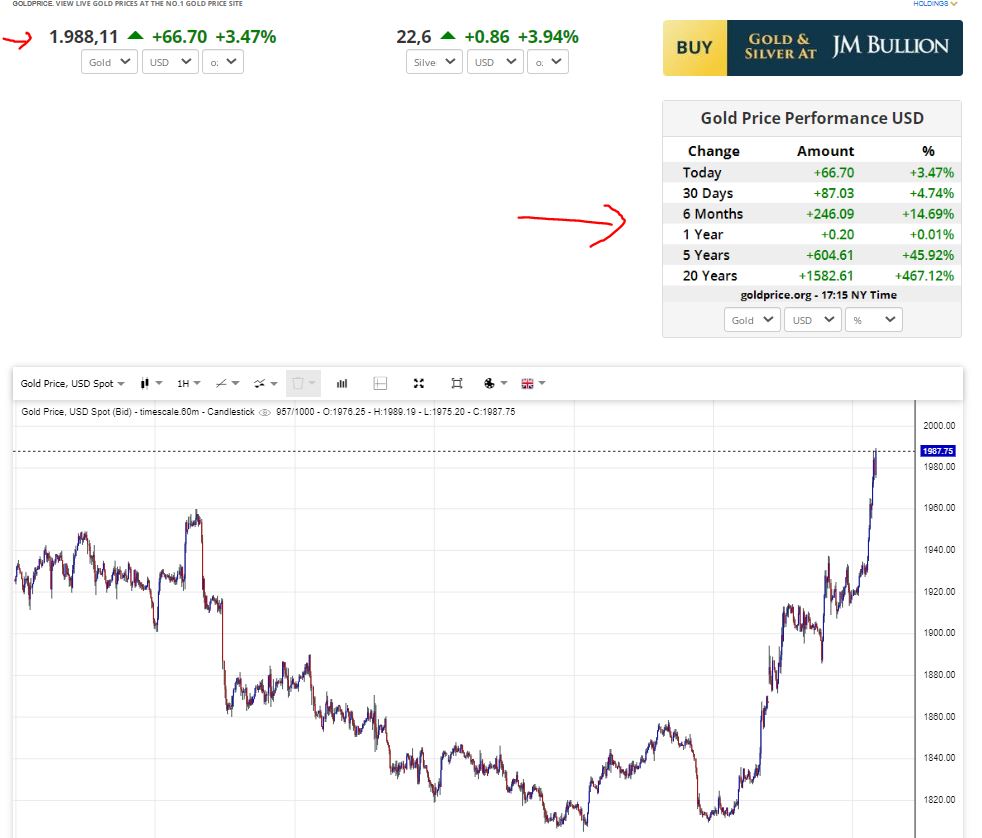Open the Holdings link at top right

(935, 4)
